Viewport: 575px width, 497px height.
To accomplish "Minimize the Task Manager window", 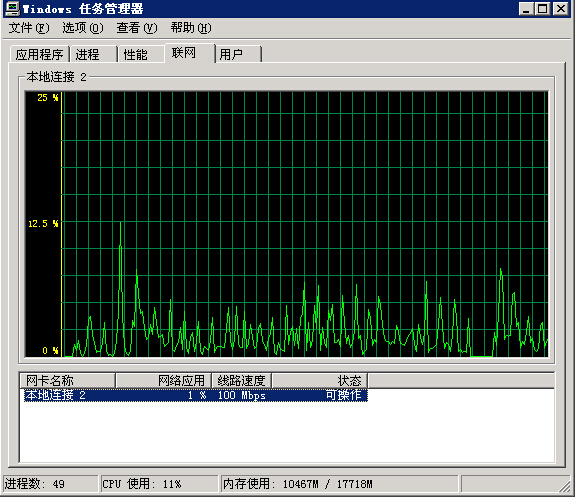I will coord(526,8).
